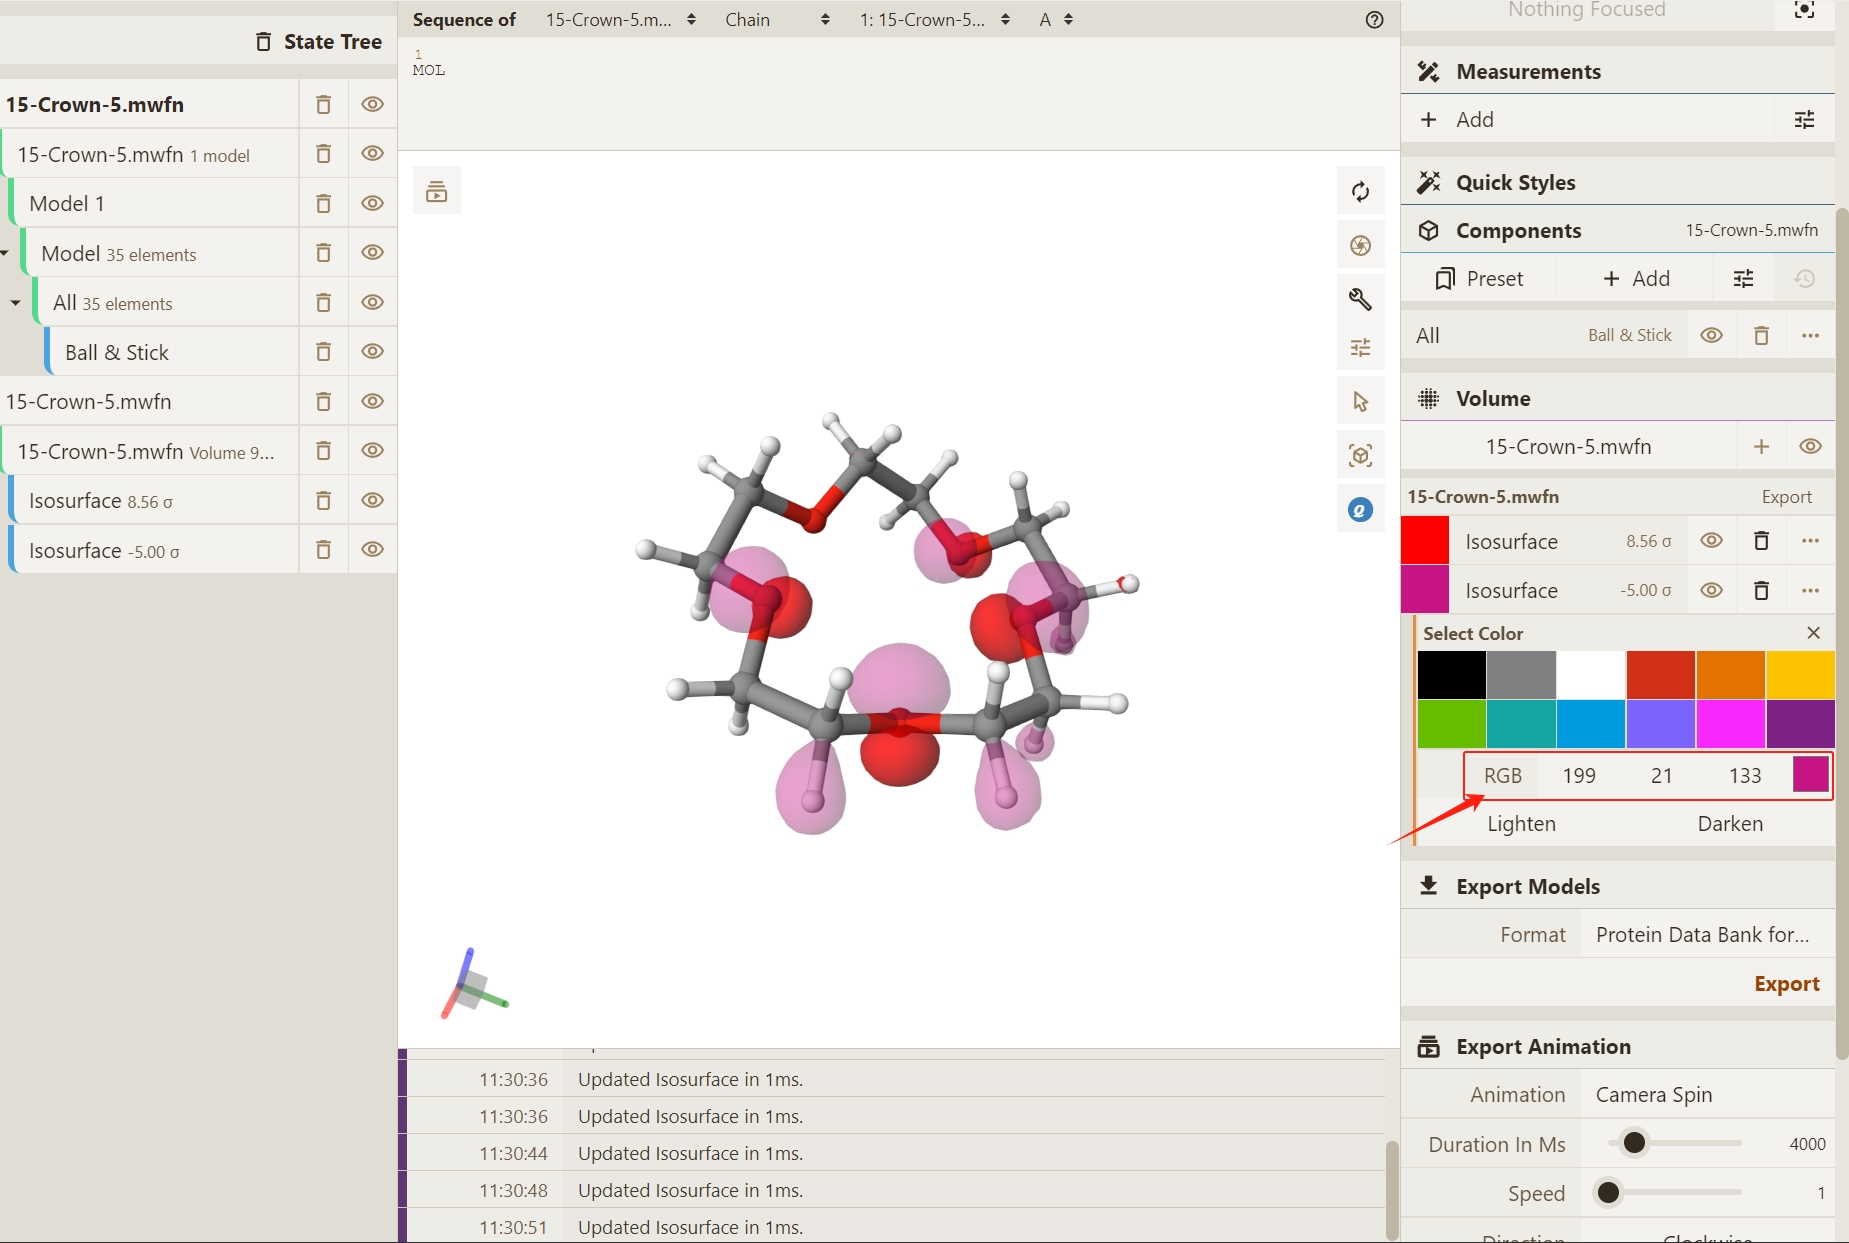Expand the Quick Styles section

(1515, 183)
